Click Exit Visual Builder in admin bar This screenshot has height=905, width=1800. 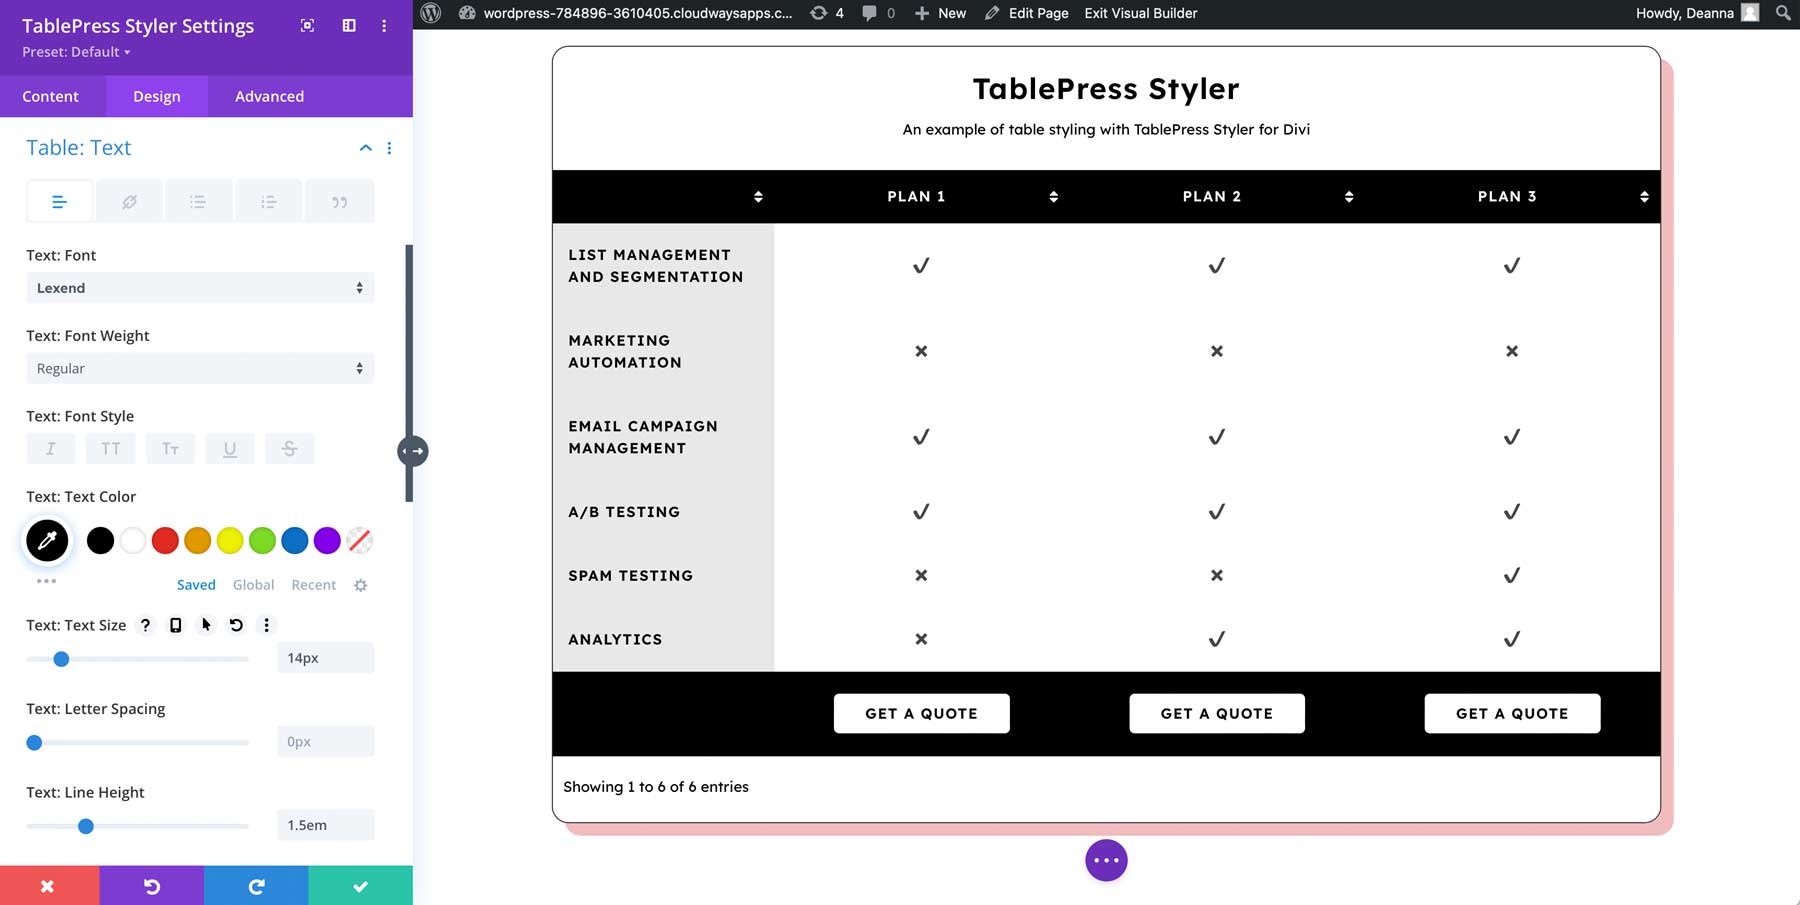click(x=1140, y=13)
